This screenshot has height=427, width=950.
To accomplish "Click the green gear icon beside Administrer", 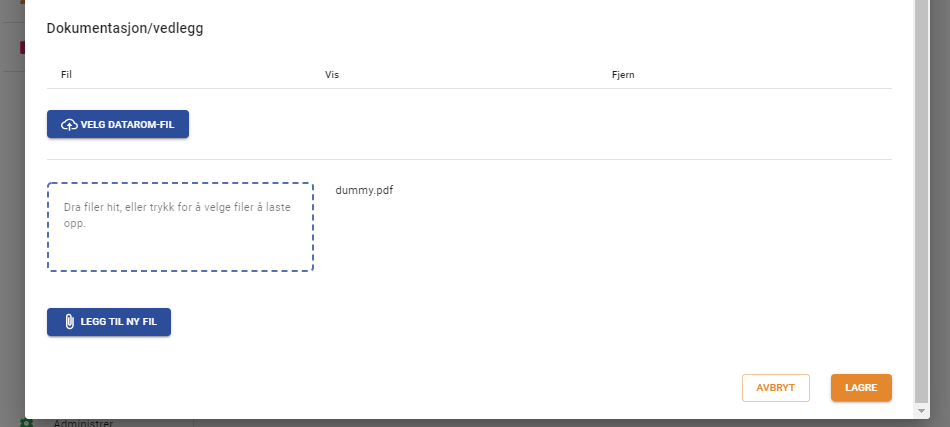I will 27,423.
